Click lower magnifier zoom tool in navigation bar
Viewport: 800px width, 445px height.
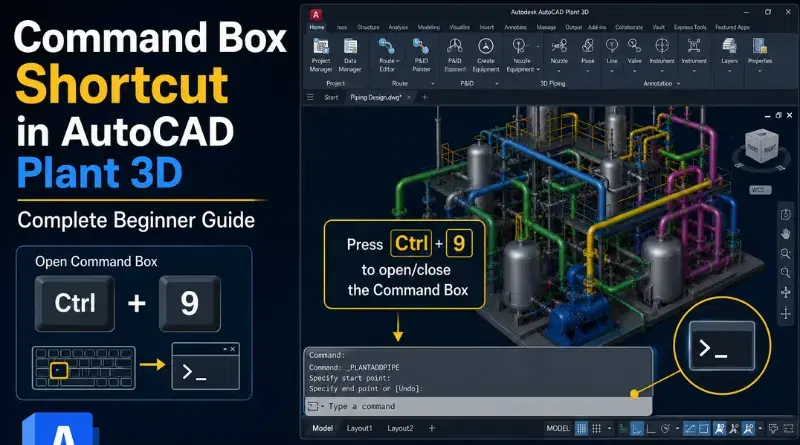point(786,273)
